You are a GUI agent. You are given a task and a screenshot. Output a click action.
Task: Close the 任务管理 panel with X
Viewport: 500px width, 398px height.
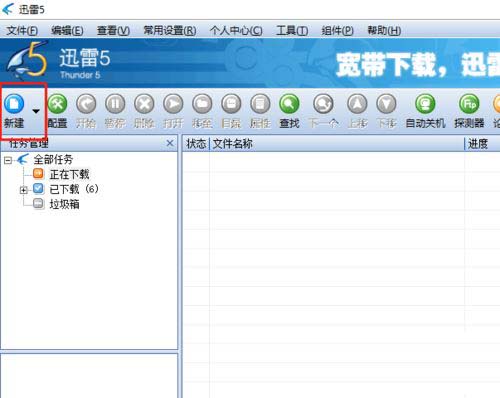click(x=170, y=143)
